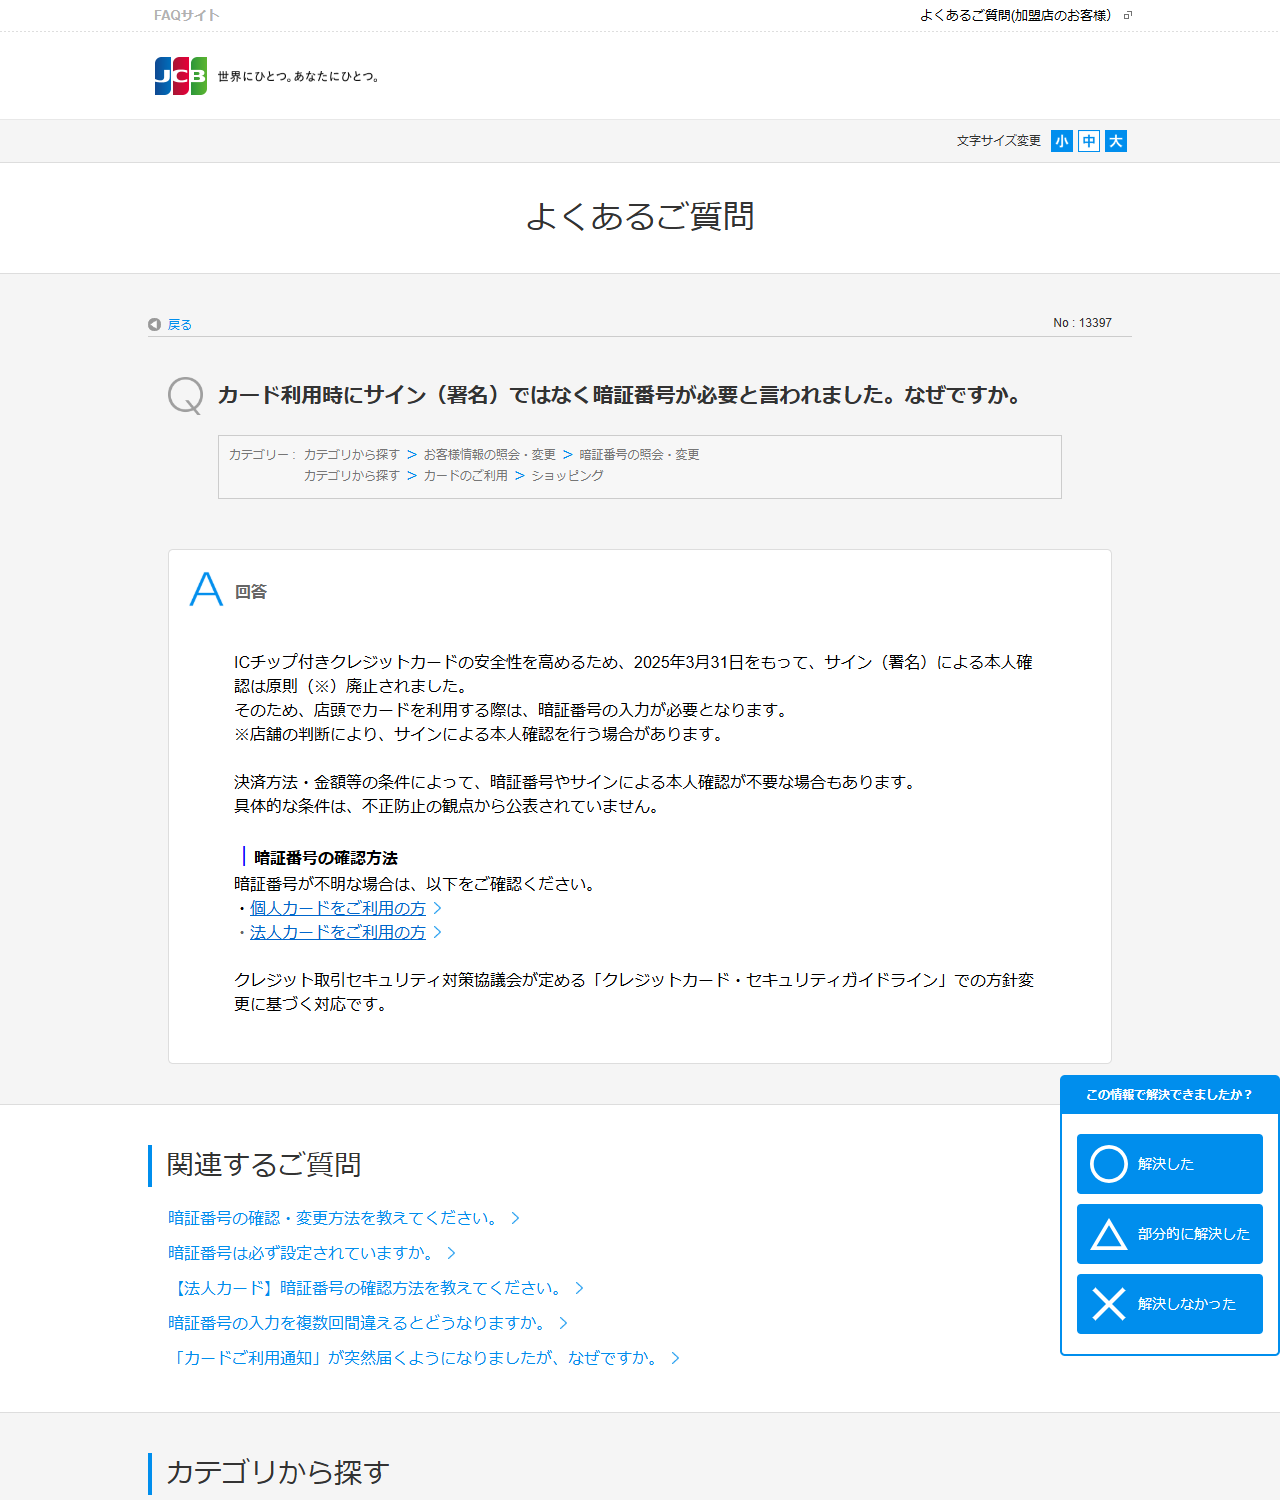Viewport: 1280px width, 1500px height.
Task: Open breadcrumb お客様情報の照会・変更
Action: 489,454
